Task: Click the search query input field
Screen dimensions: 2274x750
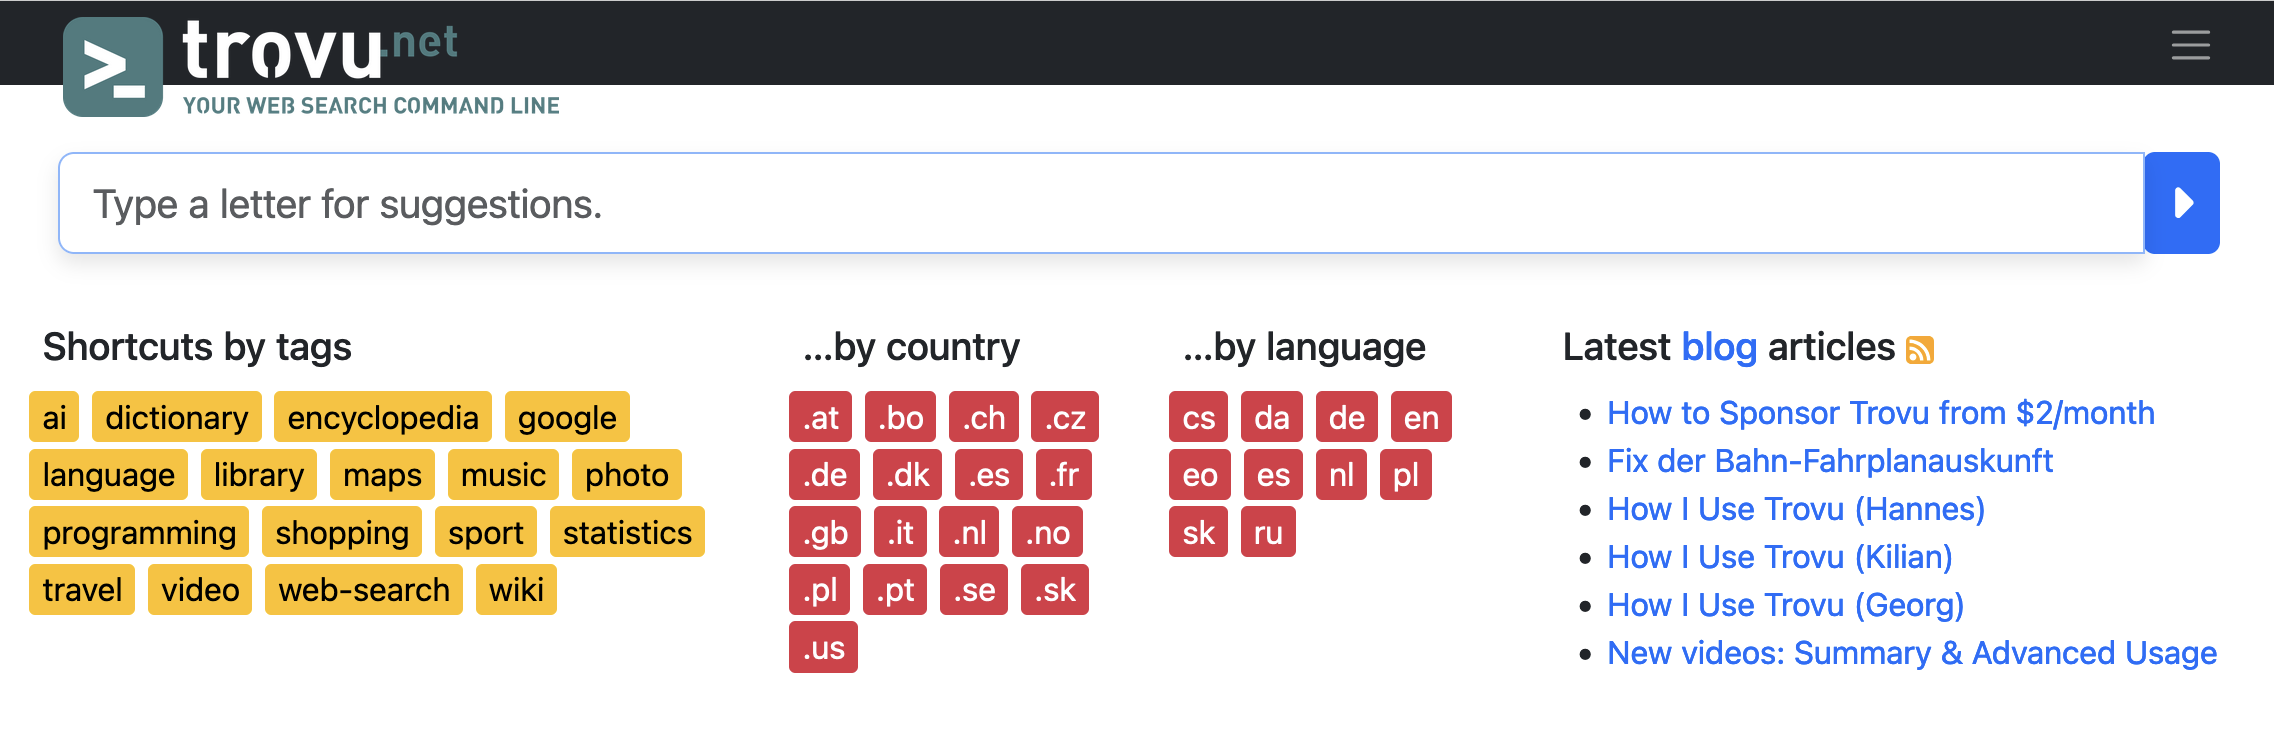Action: coord(1100,203)
